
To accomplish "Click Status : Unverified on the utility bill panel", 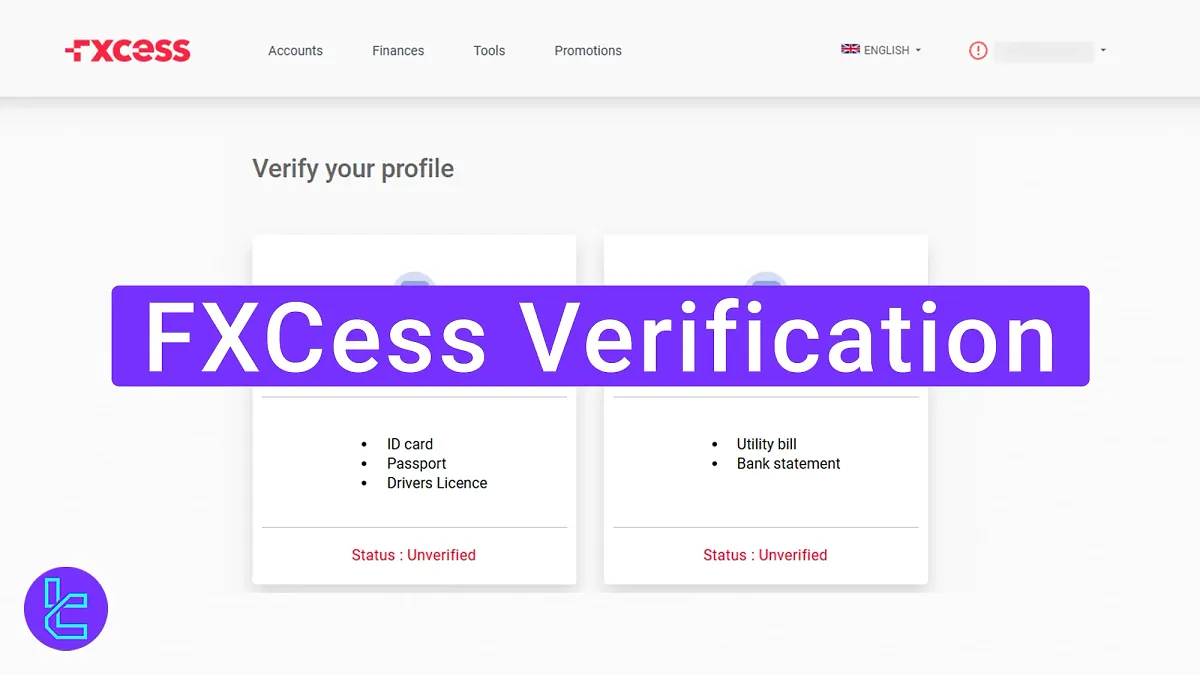I will click(765, 555).
